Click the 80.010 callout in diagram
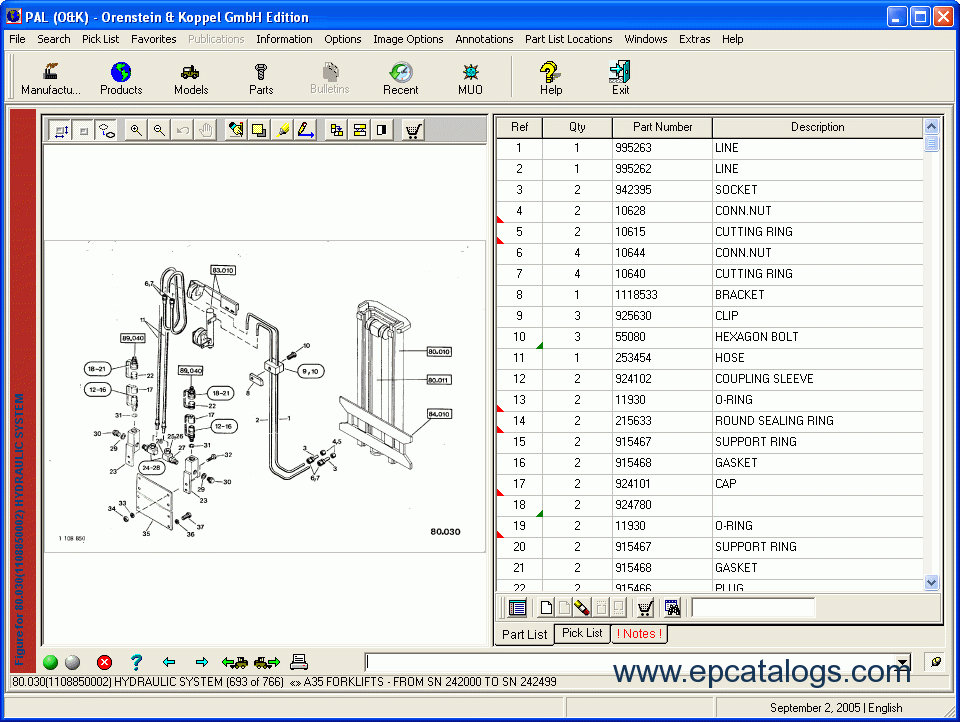 click(439, 352)
